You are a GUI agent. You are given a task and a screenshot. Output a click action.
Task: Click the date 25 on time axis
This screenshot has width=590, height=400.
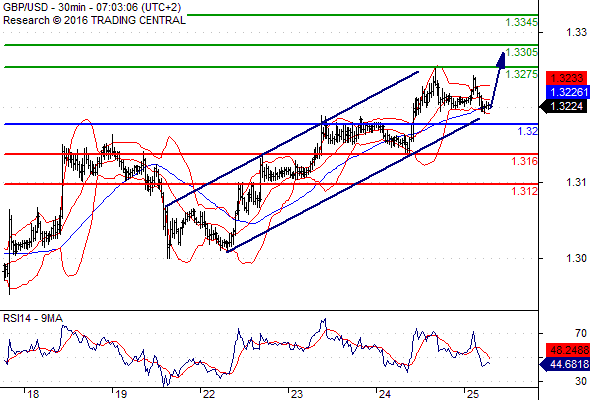473,394
